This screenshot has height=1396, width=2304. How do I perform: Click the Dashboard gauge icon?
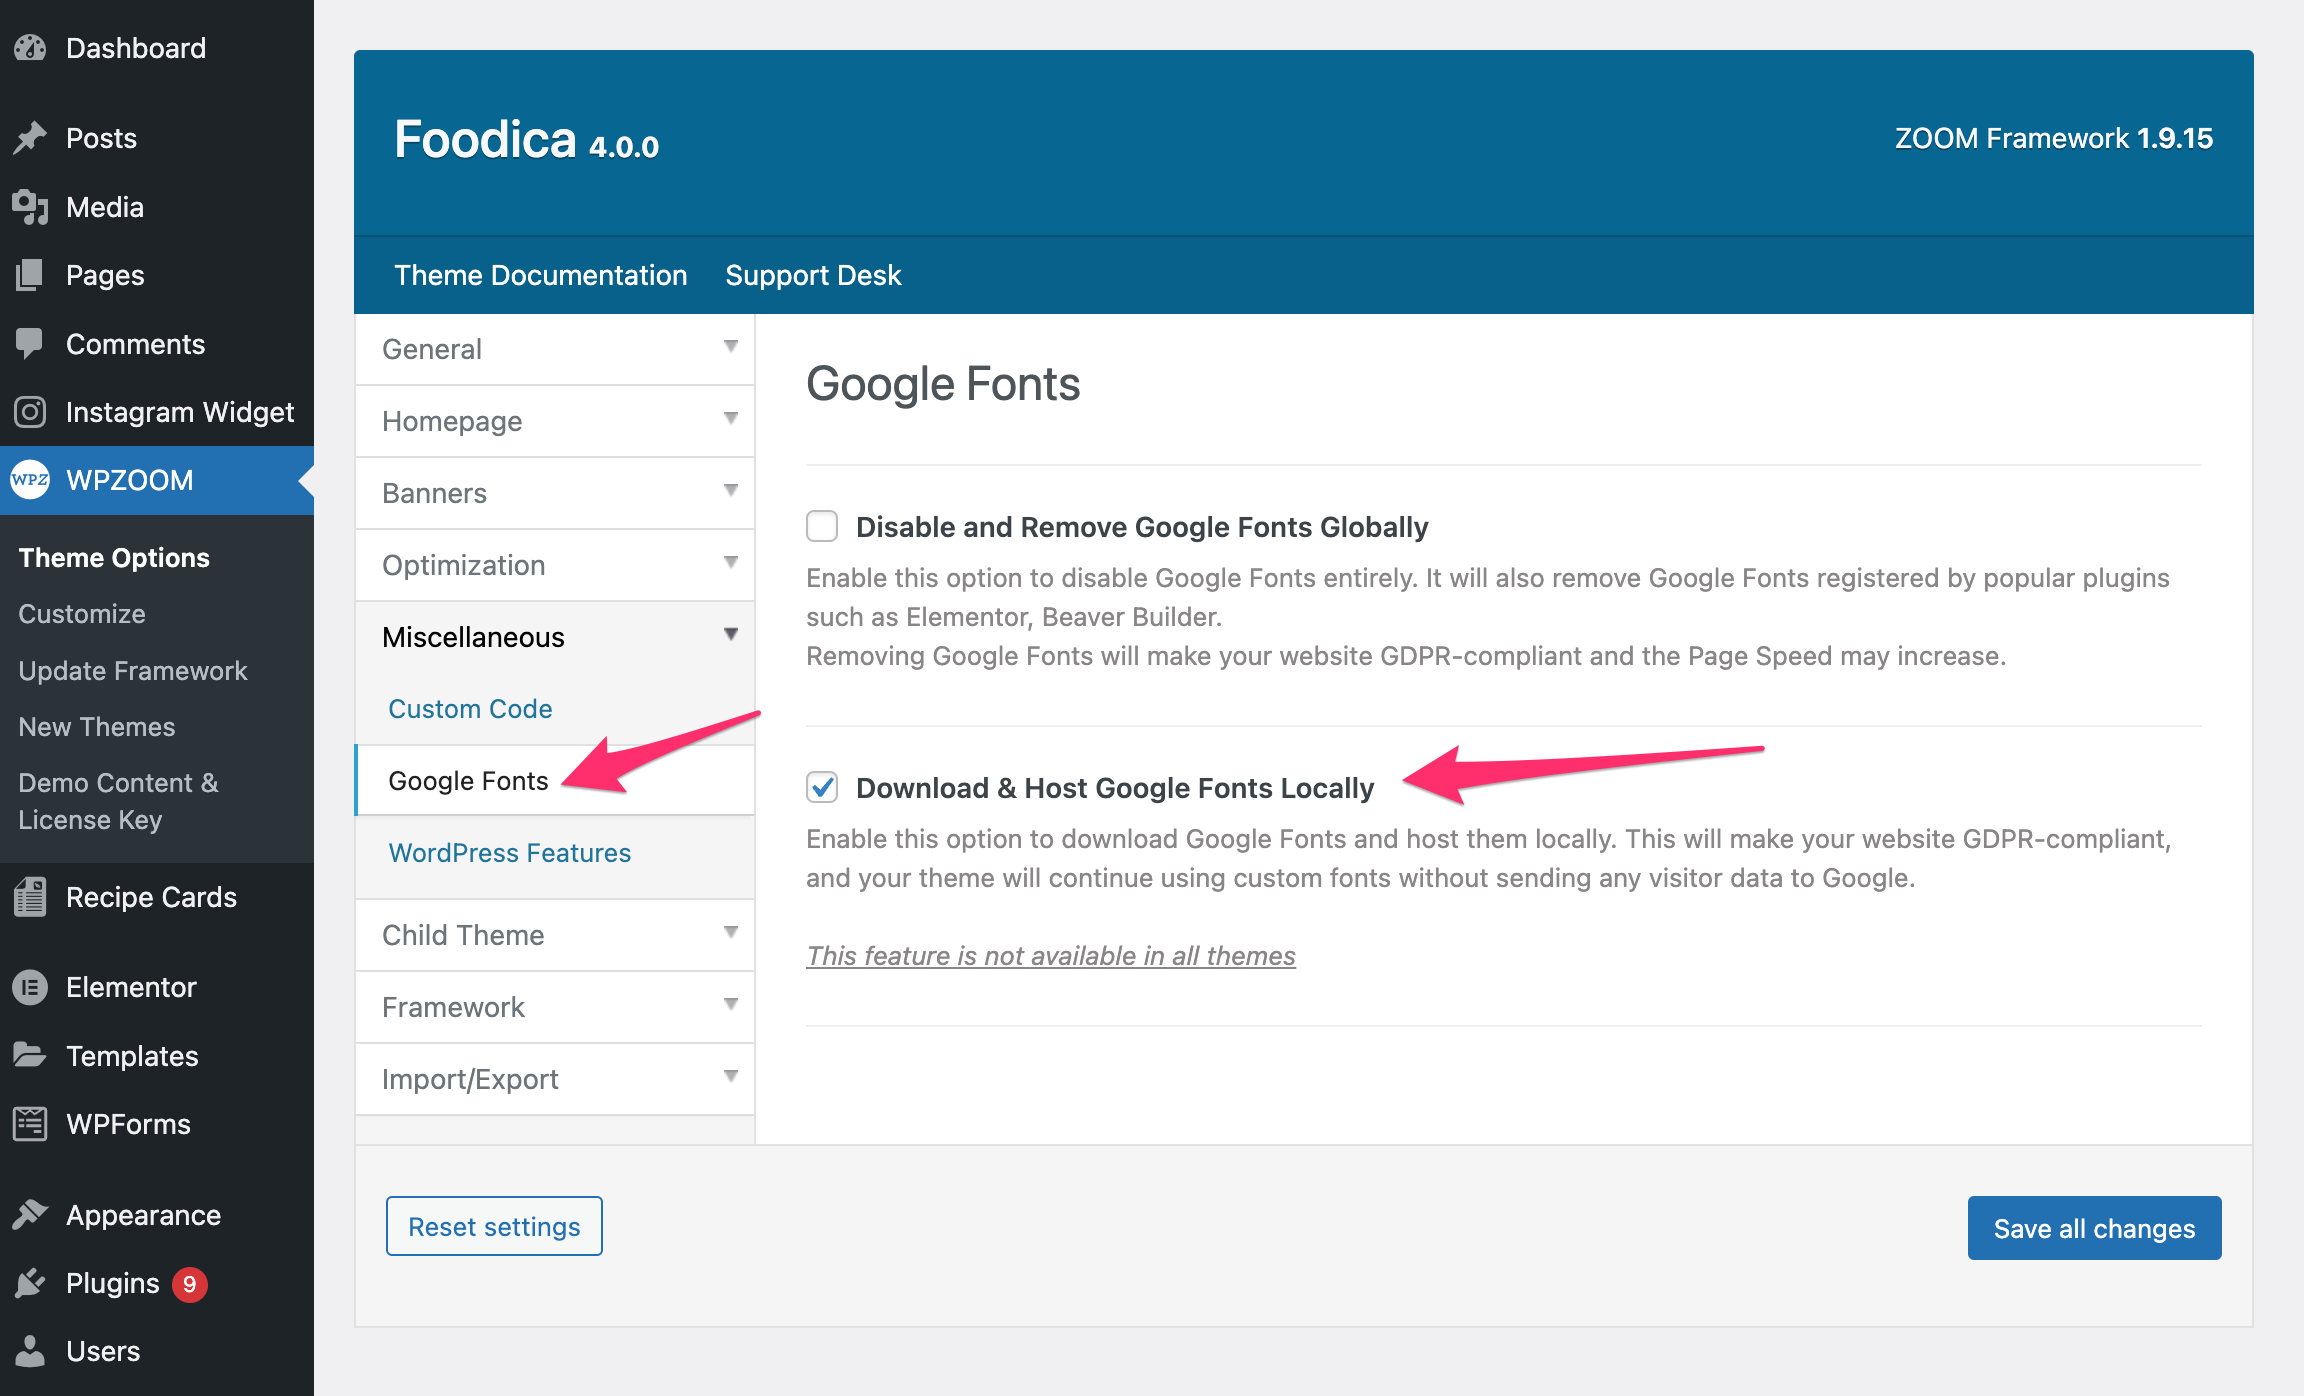click(x=30, y=48)
